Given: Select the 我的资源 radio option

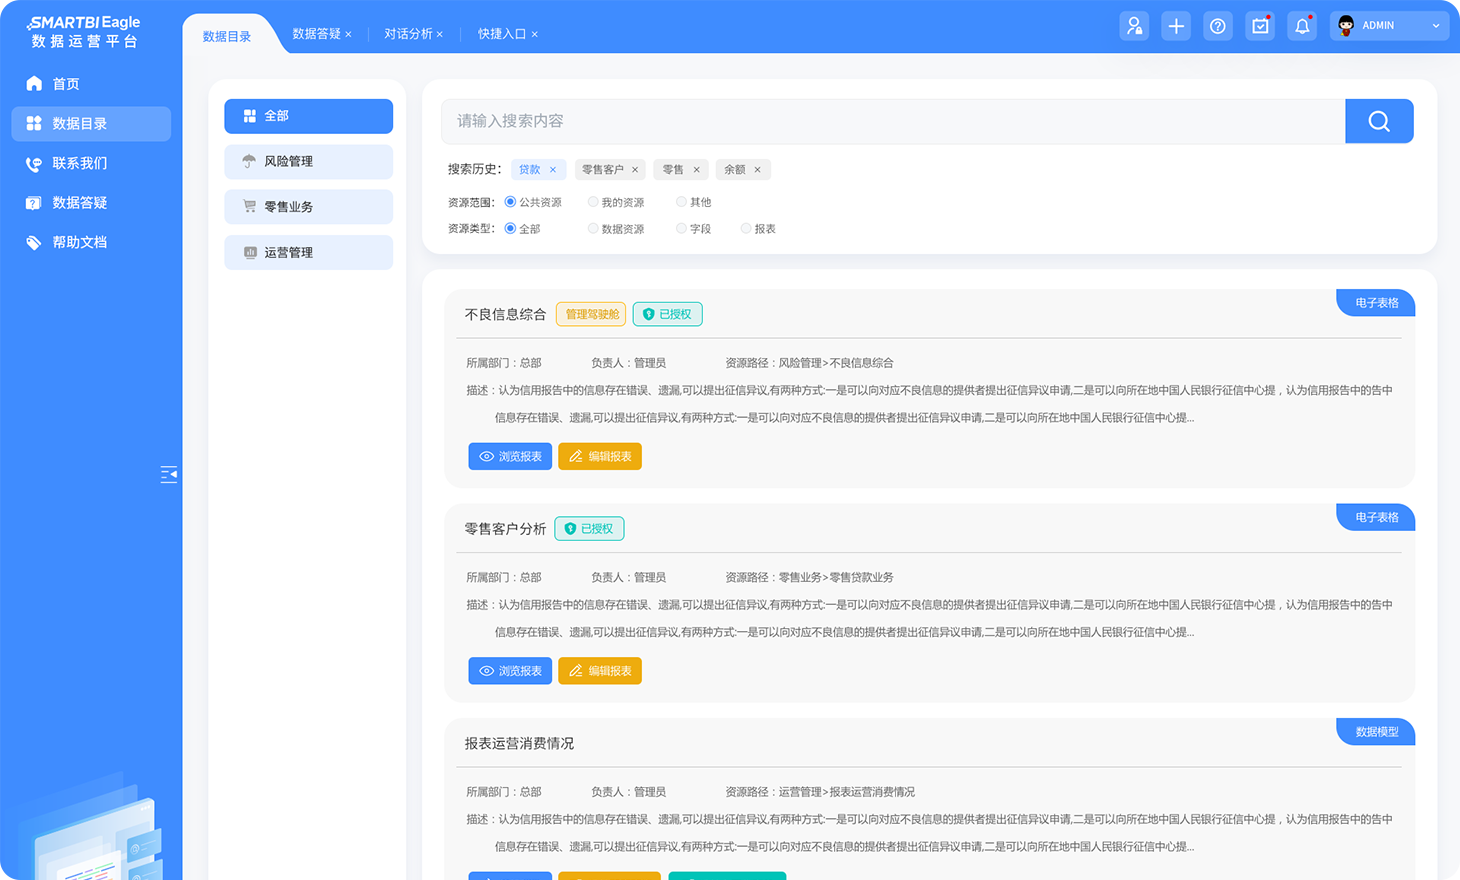Looking at the screenshot, I should click(x=593, y=202).
